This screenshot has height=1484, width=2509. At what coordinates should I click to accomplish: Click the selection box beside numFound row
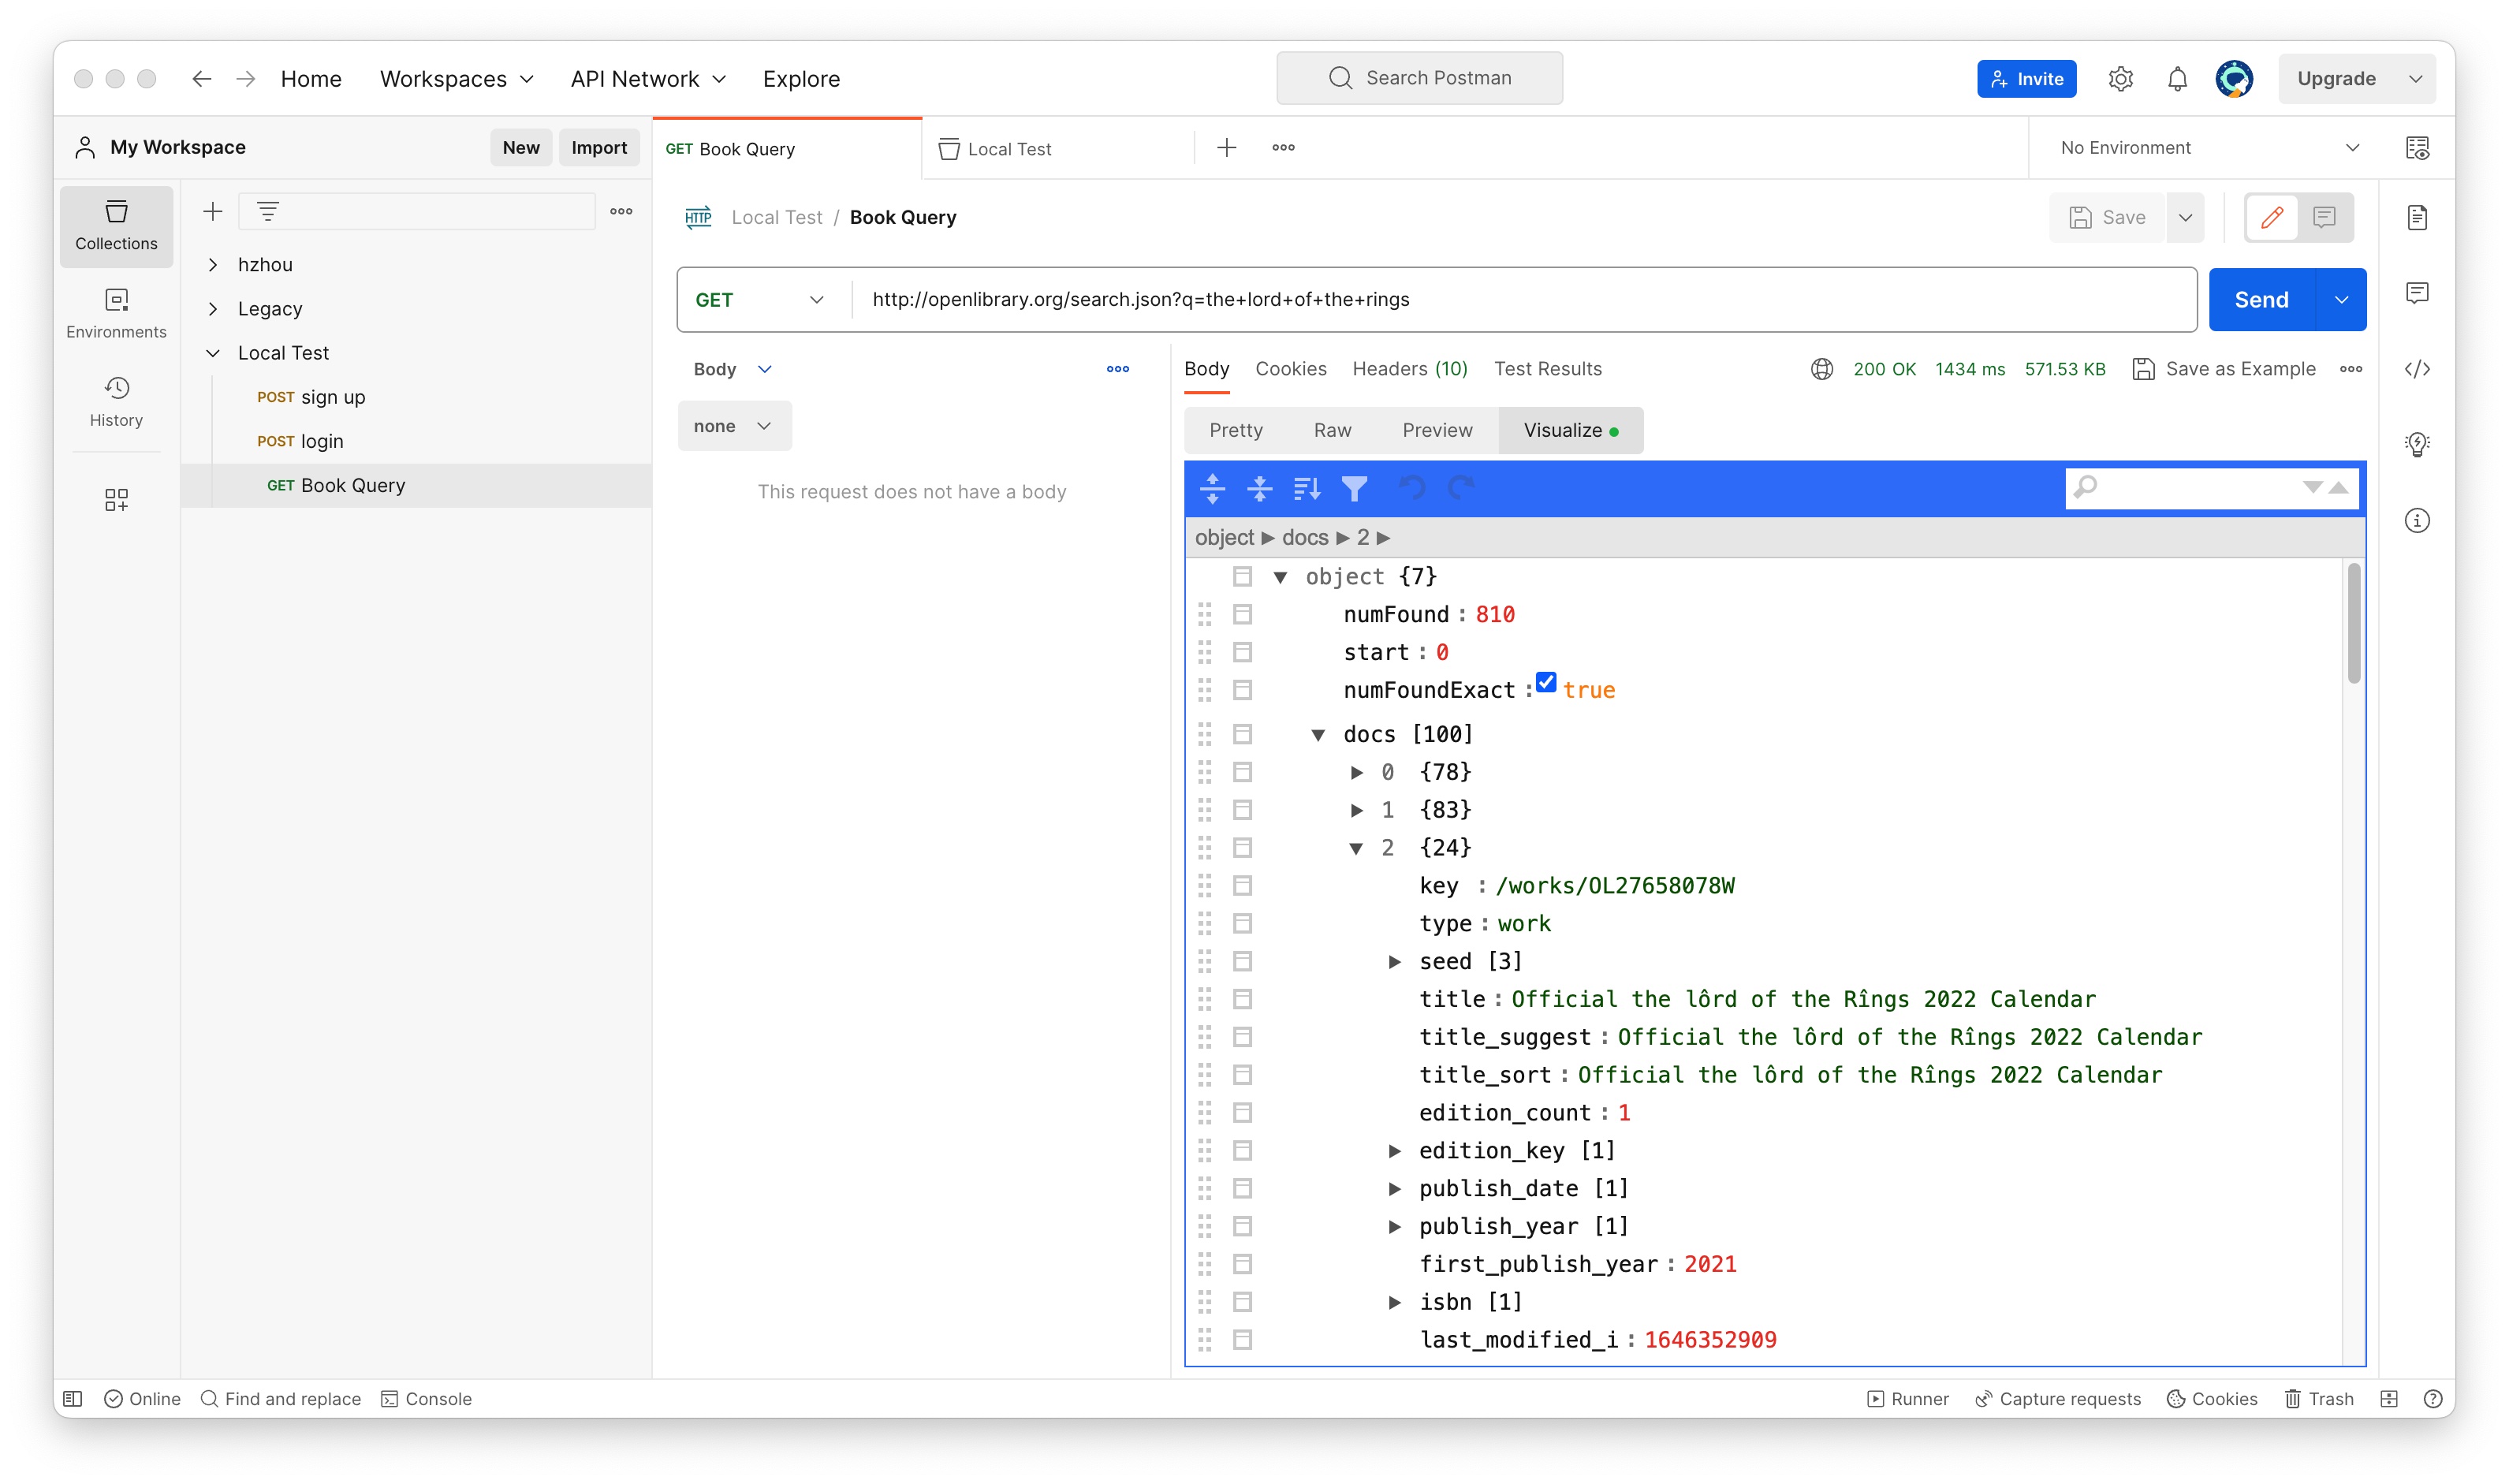coord(1242,614)
